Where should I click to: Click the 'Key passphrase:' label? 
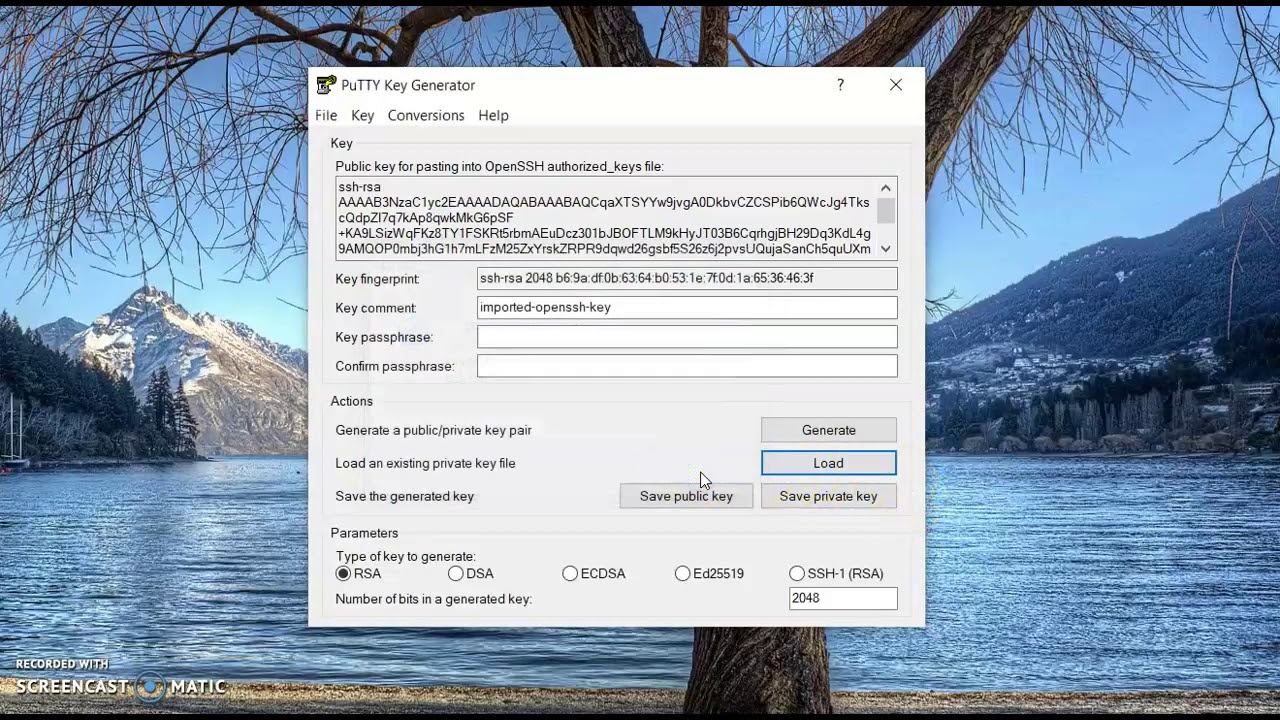pyautogui.click(x=384, y=337)
